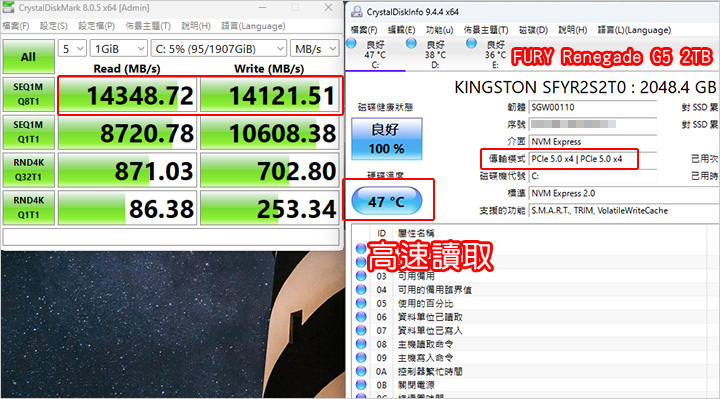Click status icon for attribute 09 主機寫入命令
The height and width of the screenshot is (399, 720).
pos(361,357)
